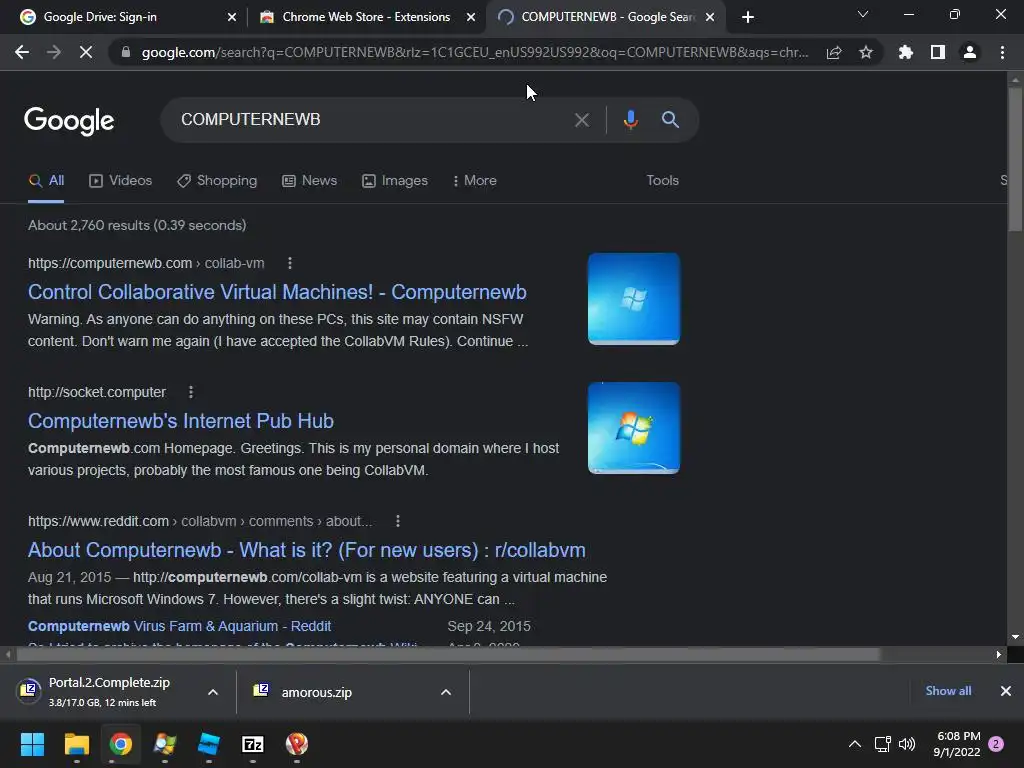Click Show all downloads

pos(948,691)
